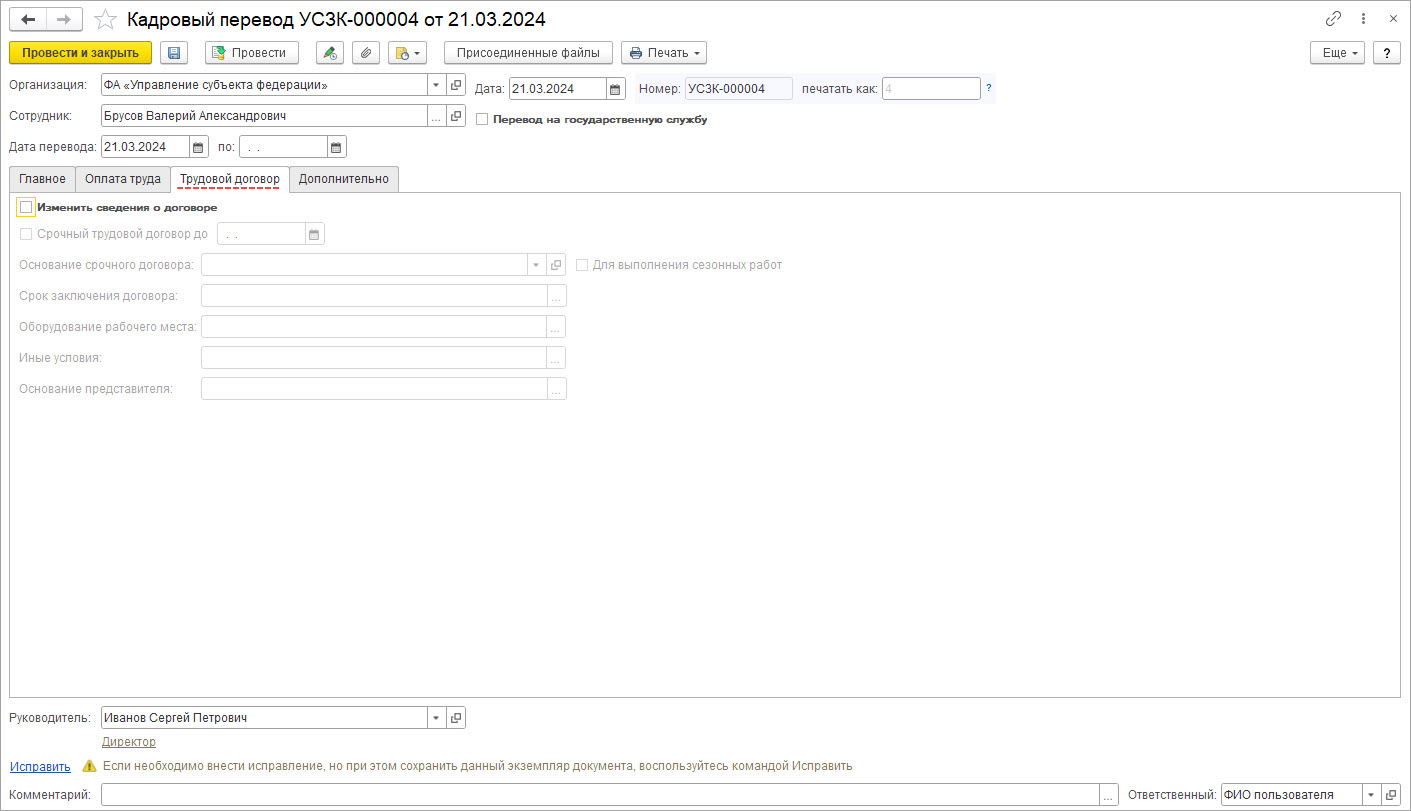Viewport: 1411px width, 811px height.
Task: Expand the Руководитель dropdown list
Action: (436, 718)
